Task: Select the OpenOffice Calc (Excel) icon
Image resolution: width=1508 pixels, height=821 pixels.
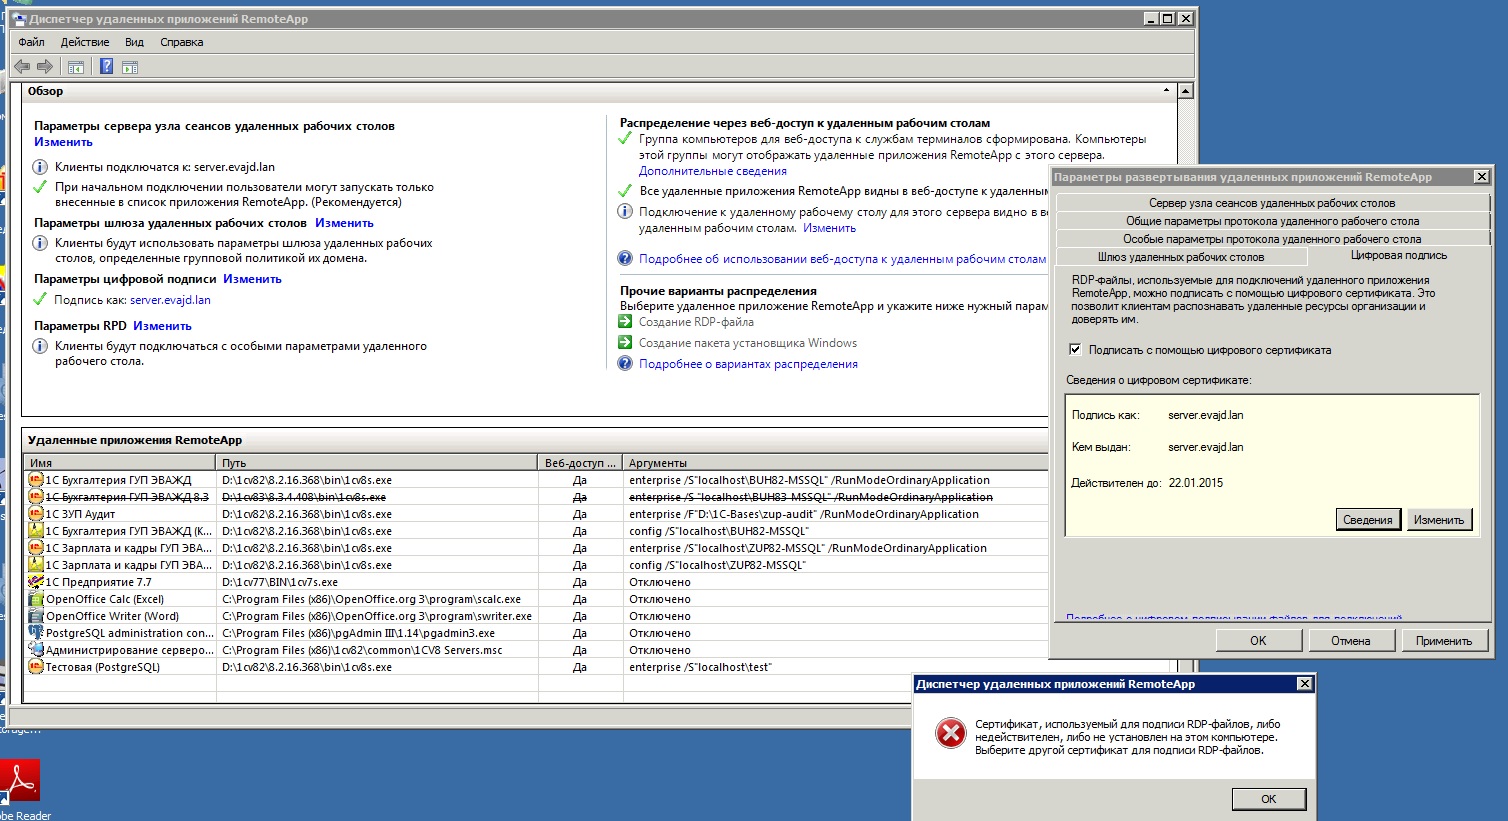Action: coord(36,599)
